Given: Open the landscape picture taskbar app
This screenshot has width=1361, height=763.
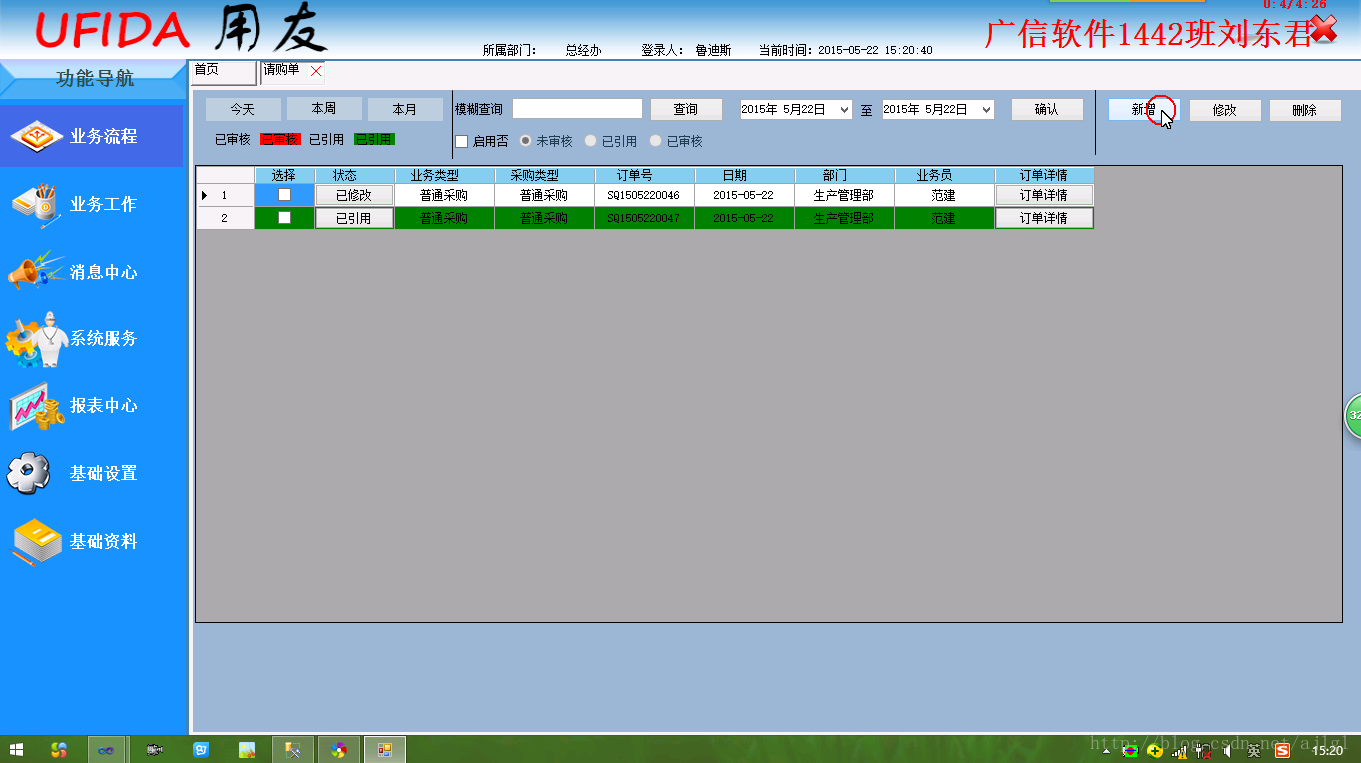Looking at the screenshot, I should (247, 749).
